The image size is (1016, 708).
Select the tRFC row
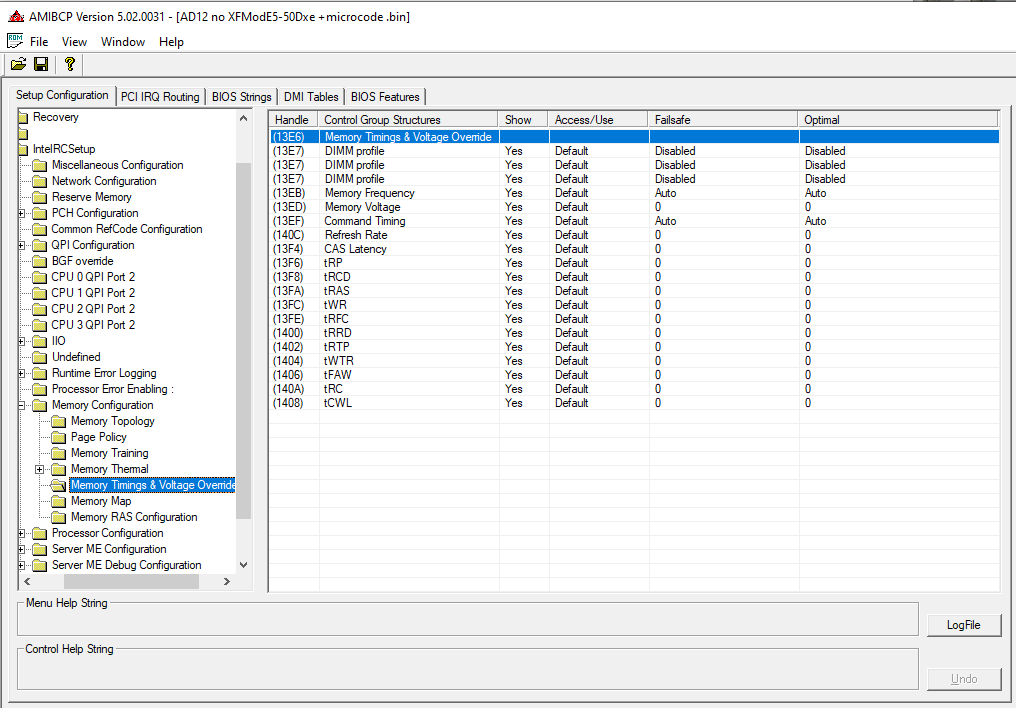(634, 319)
